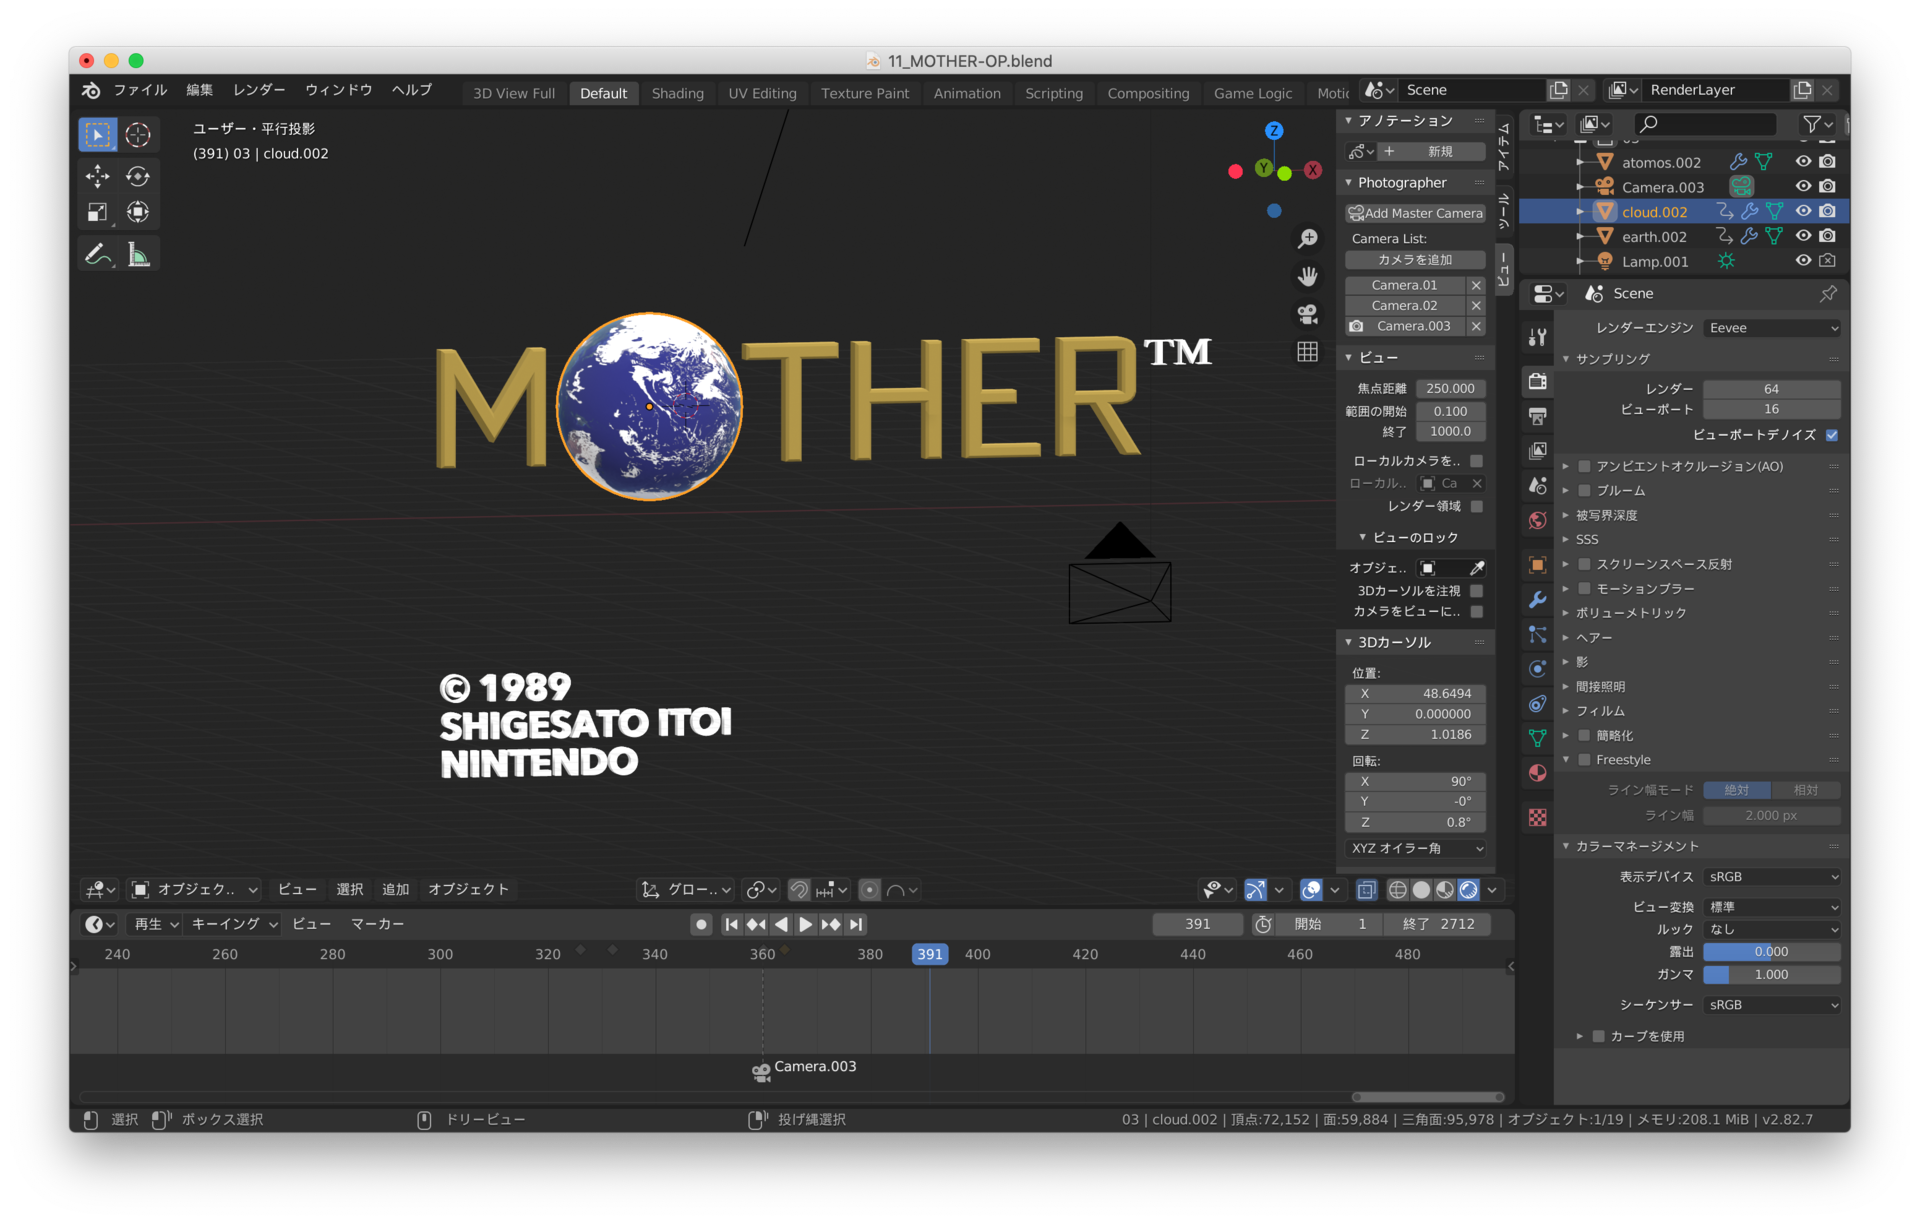
Task: Open the Texture properties tab
Action: [1537, 817]
